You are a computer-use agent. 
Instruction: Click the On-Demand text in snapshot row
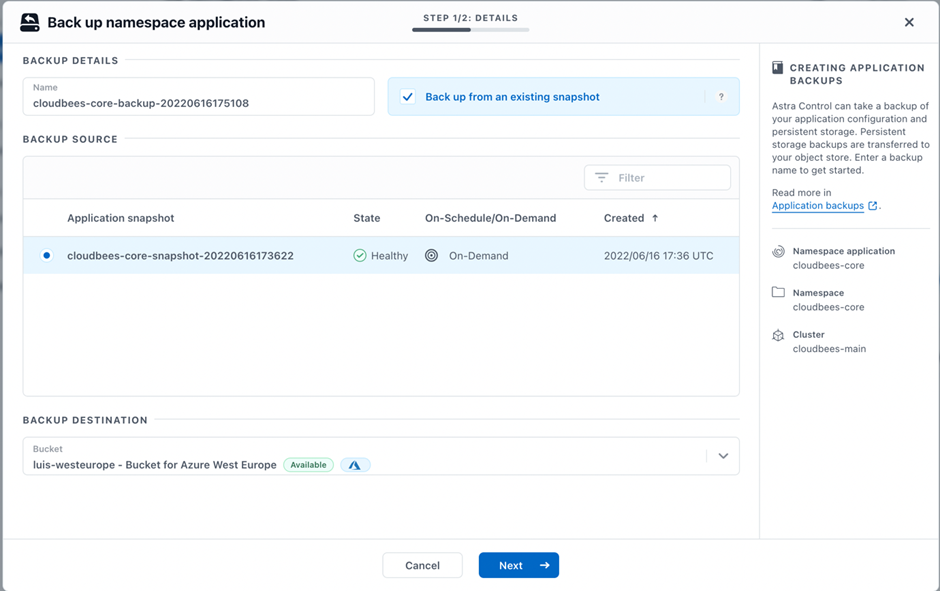coord(478,256)
